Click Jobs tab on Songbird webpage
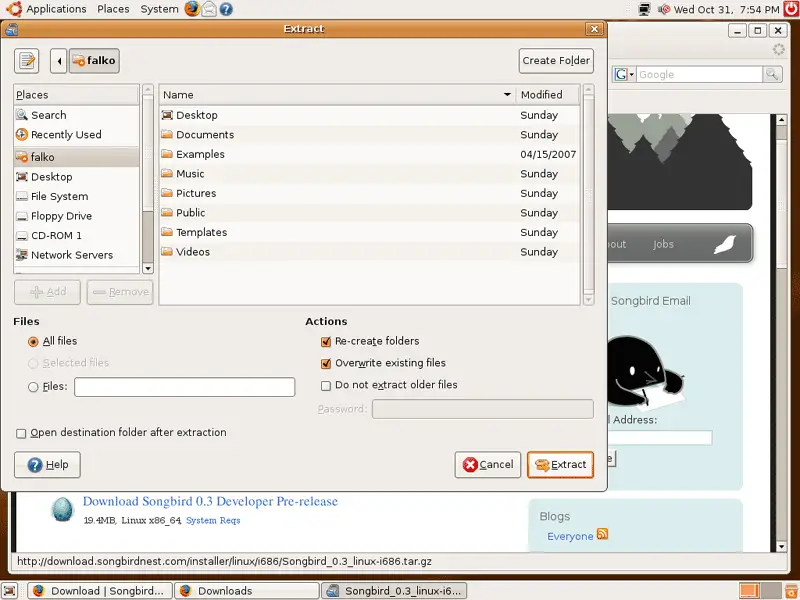 point(663,244)
